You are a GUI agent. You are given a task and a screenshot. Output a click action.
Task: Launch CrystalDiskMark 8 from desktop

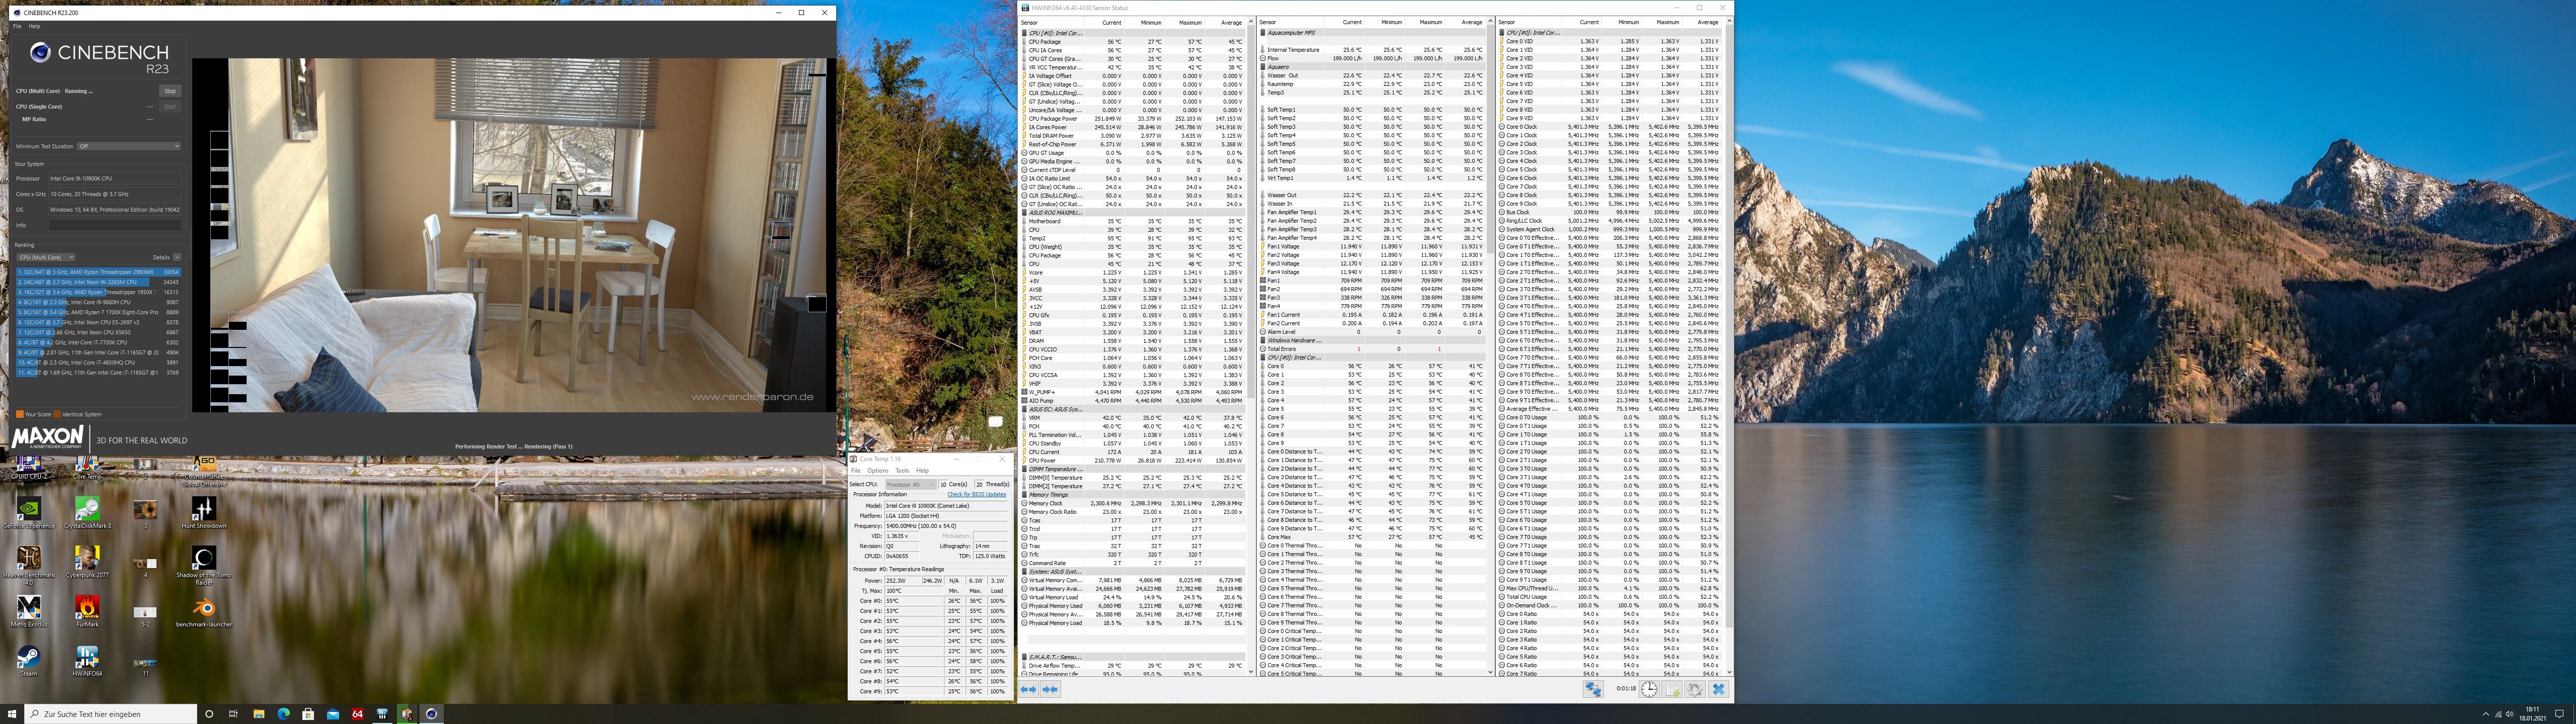(87, 513)
